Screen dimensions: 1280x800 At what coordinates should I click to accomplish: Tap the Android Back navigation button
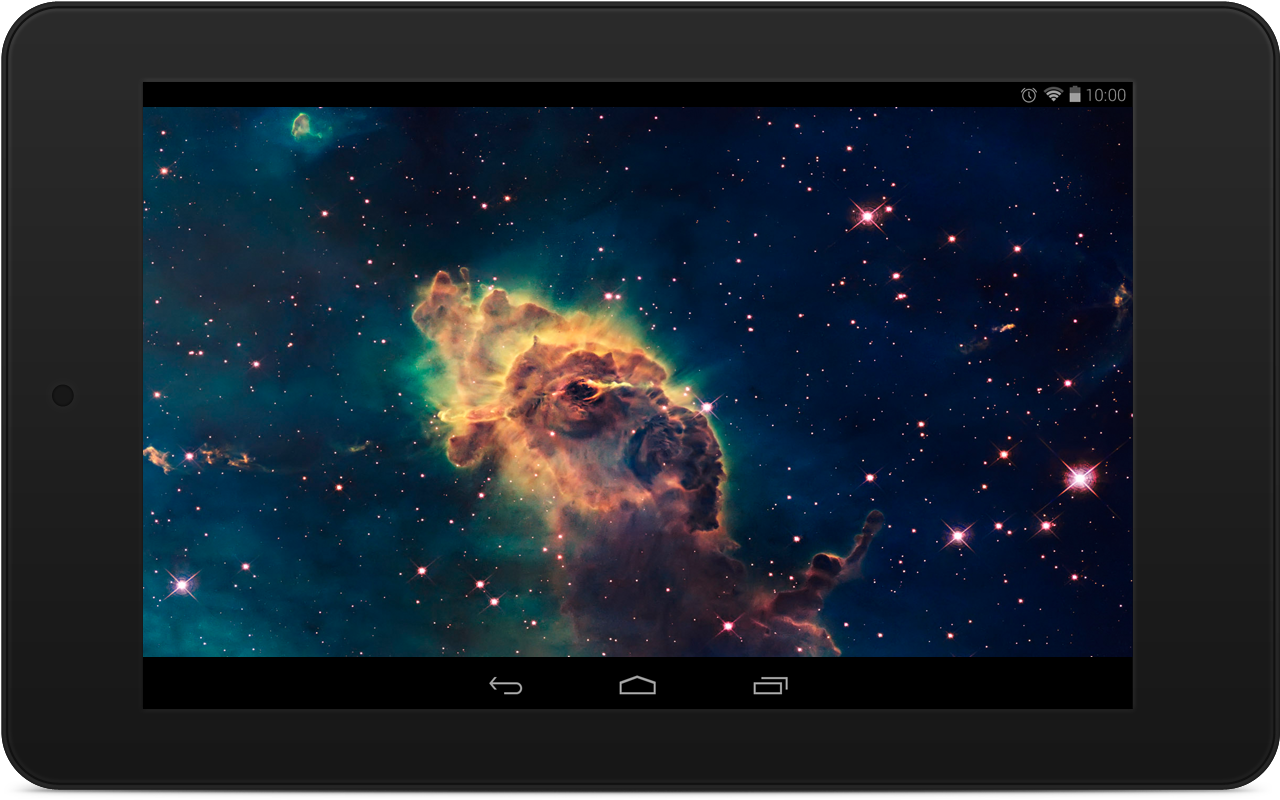506,685
